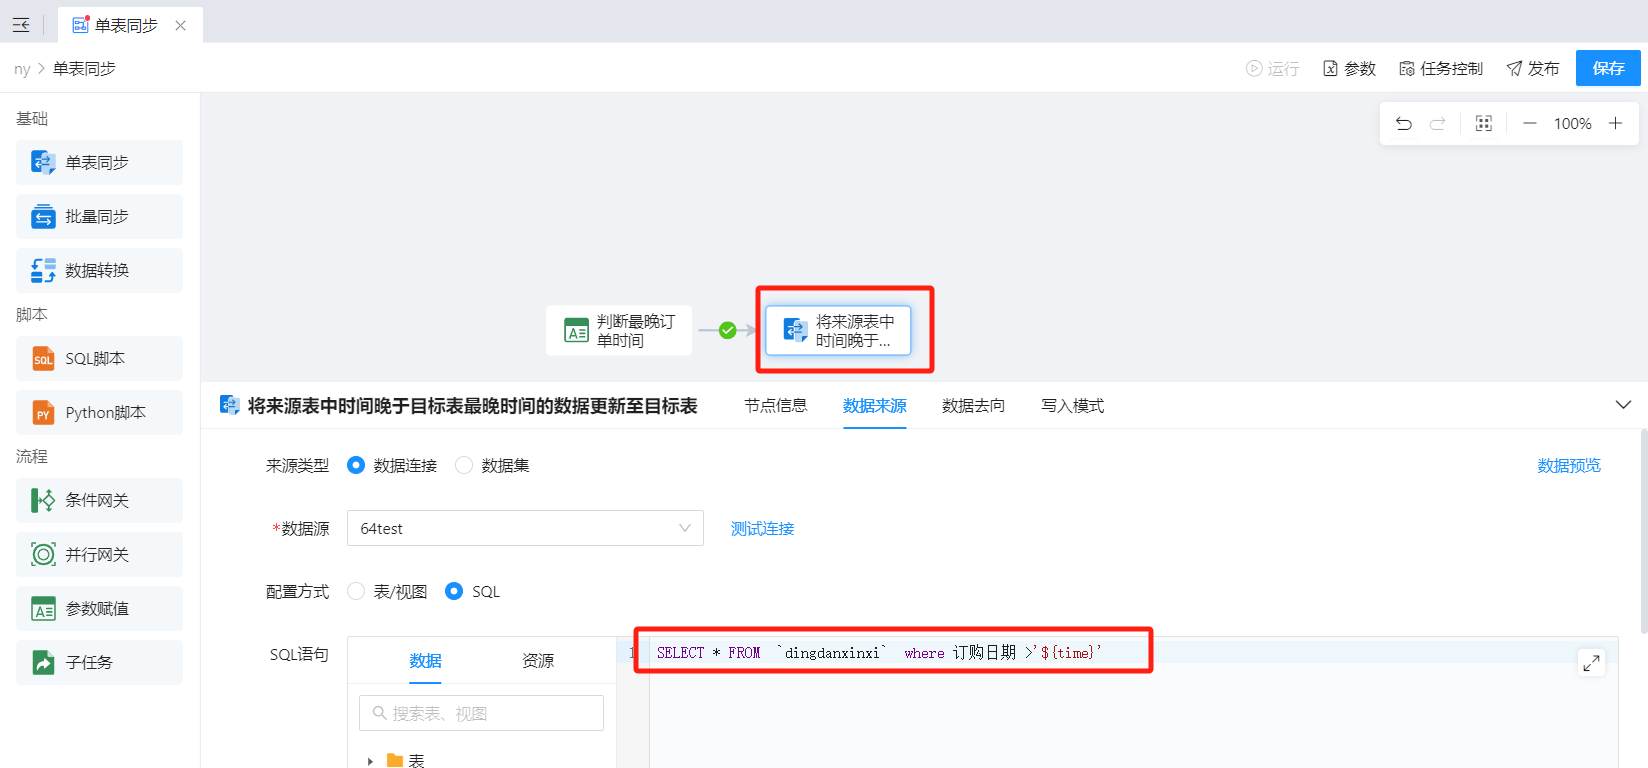Click the 保存 button
Viewport: 1648px width, 768px height.
click(x=1608, y=68)
